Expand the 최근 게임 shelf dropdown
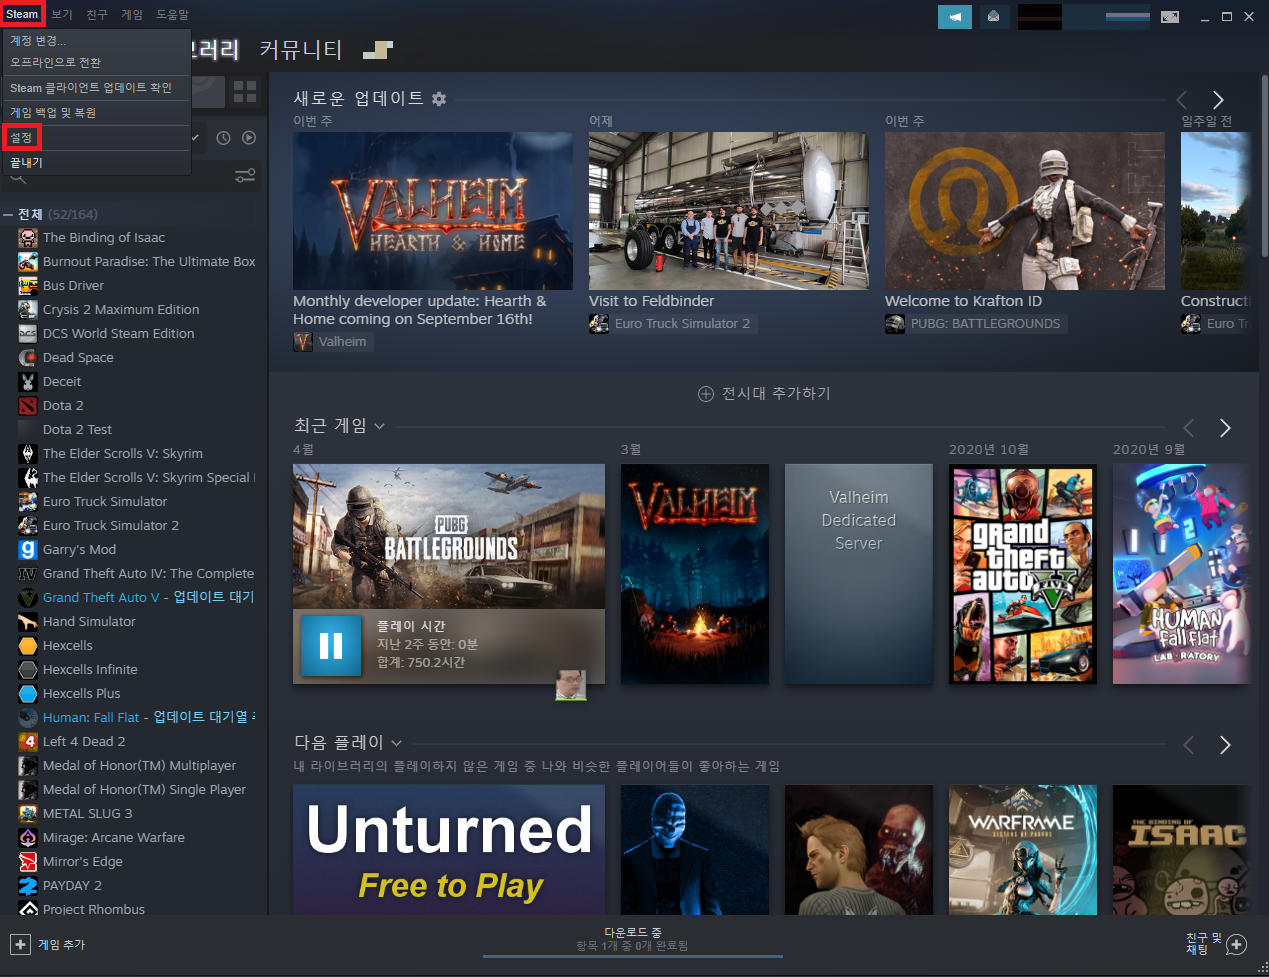Viewport: 1269px width, 977px height. [379, 426]
